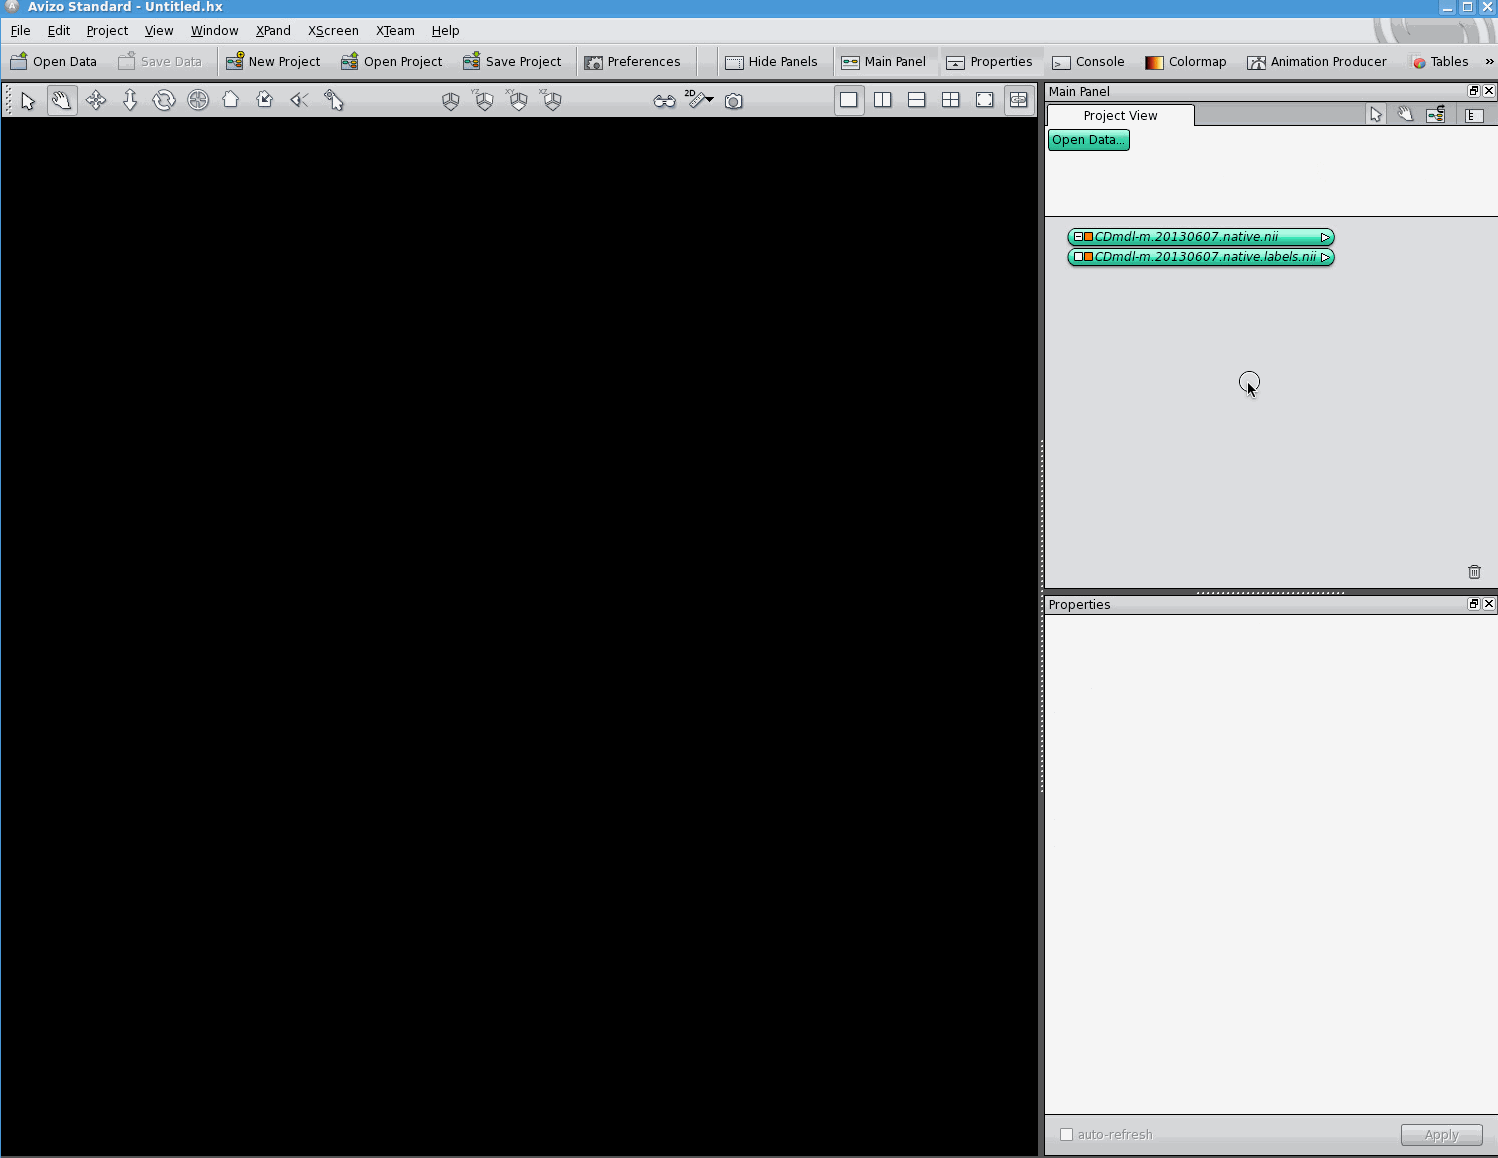Select four viewers grid layout

coord(951,100)
